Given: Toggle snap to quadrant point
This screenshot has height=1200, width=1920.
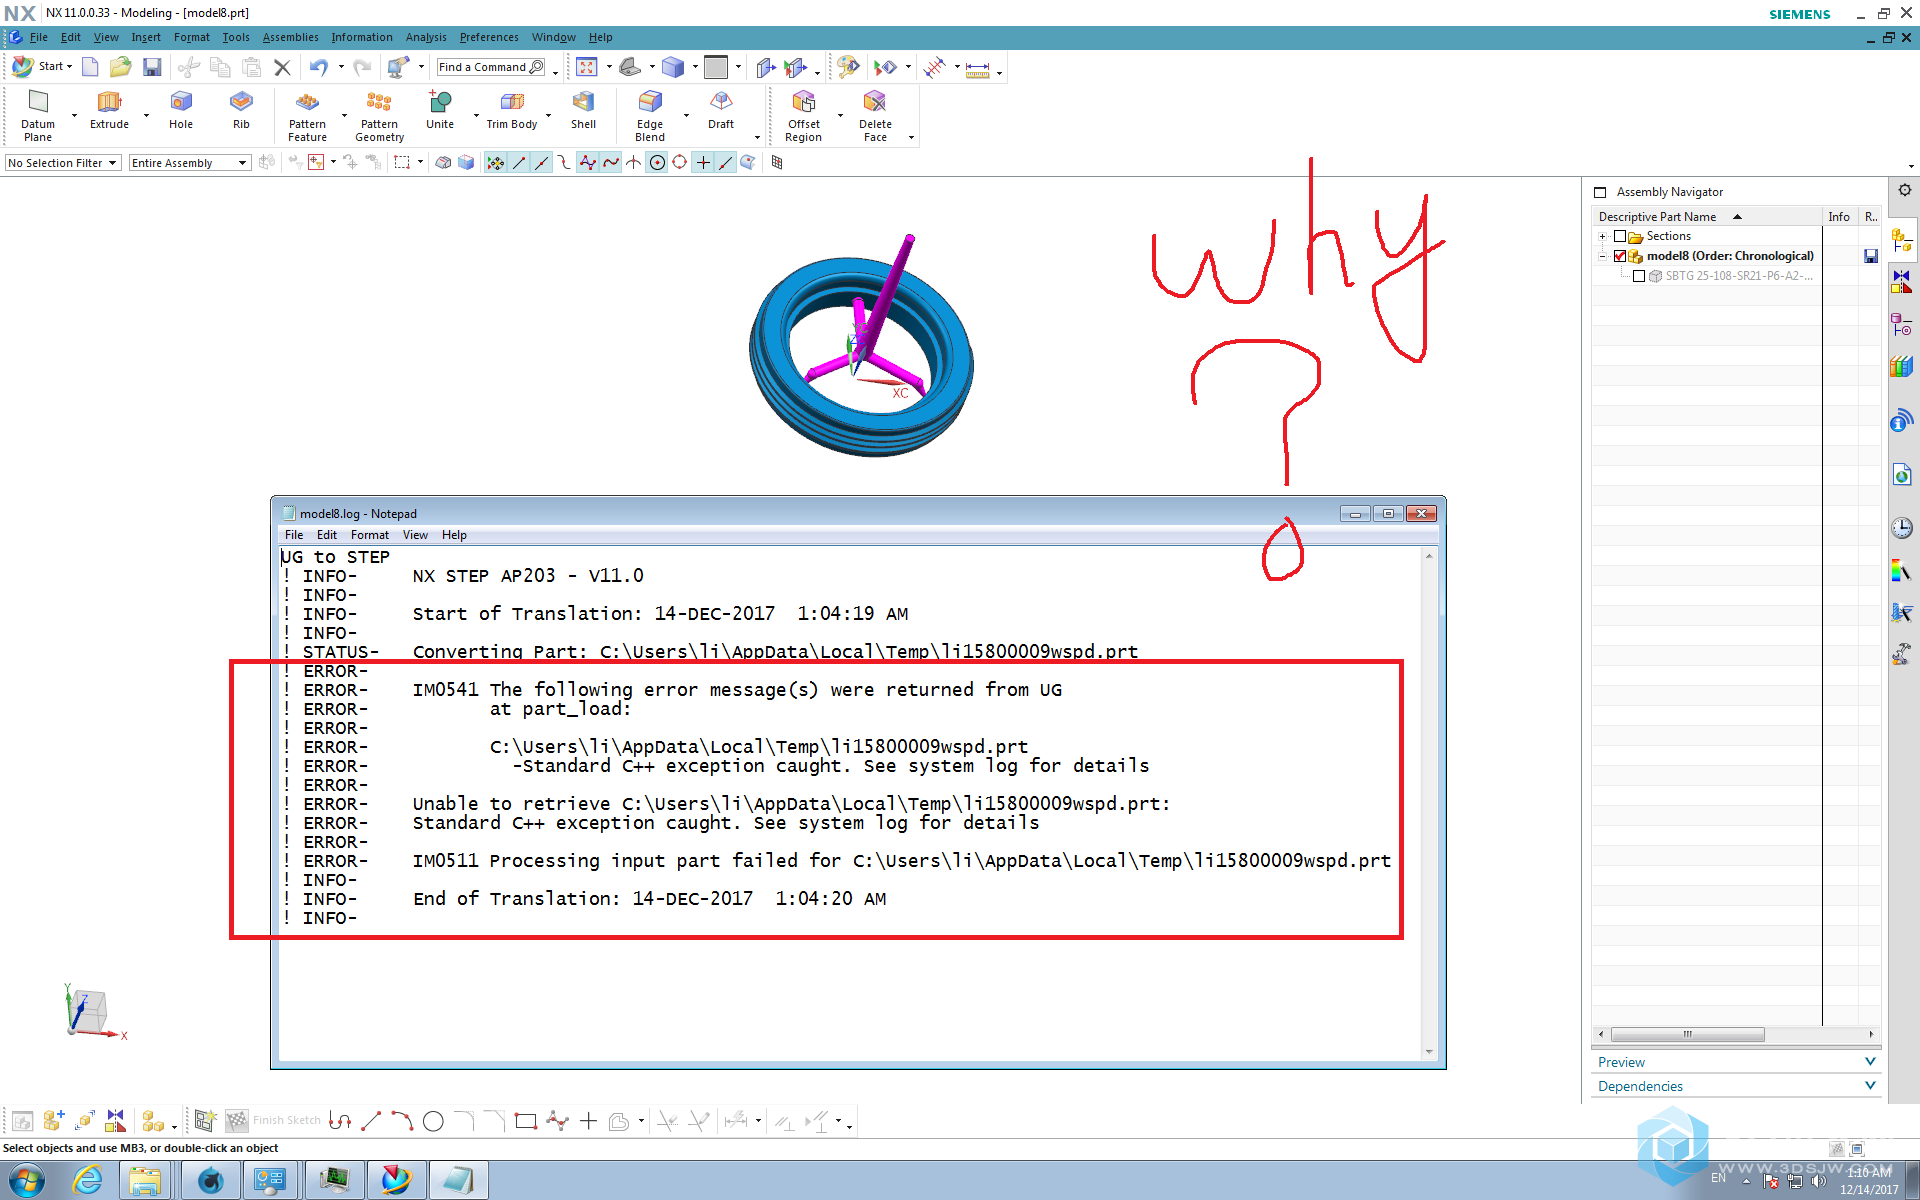Looking at the screenshot, I should [680, 162].
